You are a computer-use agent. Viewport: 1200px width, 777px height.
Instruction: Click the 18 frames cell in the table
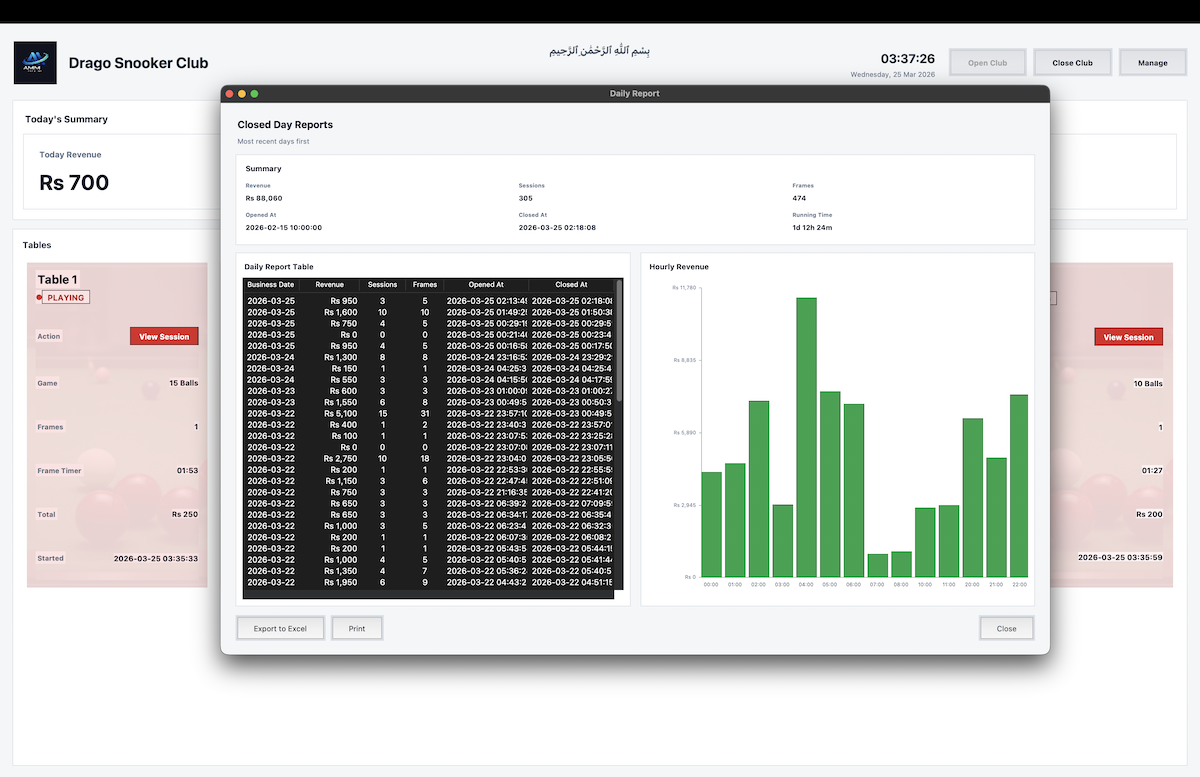click(425, 458)
